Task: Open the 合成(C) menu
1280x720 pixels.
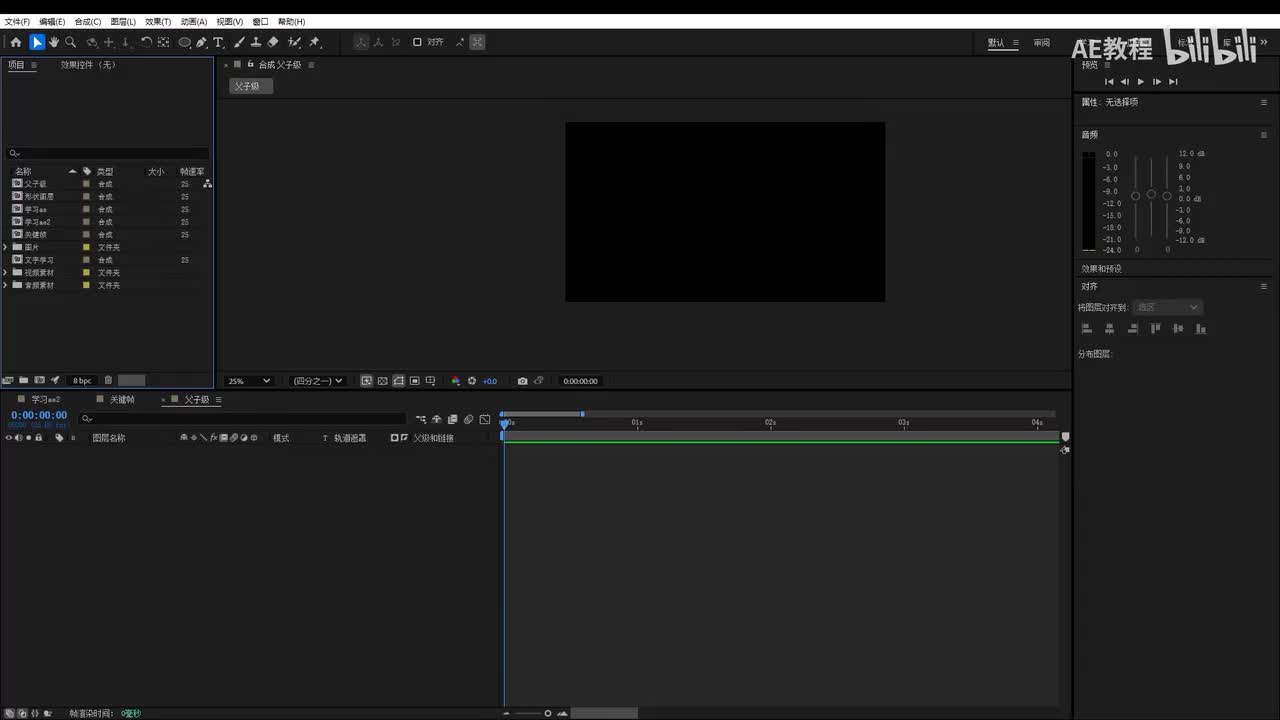Action: 88,21
